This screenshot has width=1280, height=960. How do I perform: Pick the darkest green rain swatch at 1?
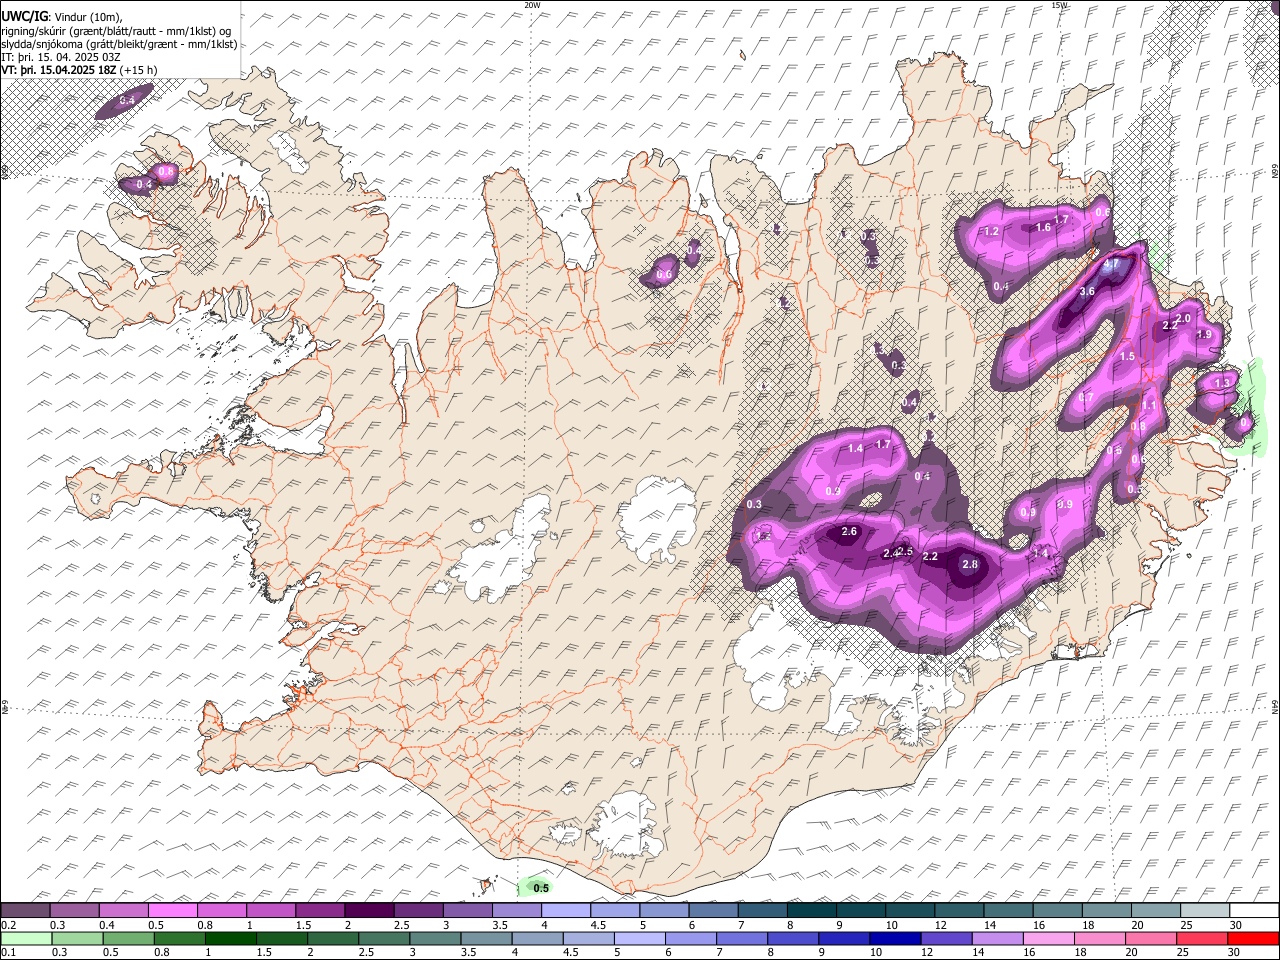click(x=230, y=939)
